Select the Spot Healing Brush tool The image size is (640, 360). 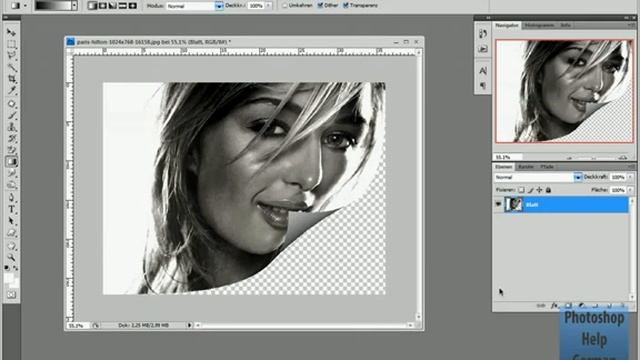(x=11, y=104)
